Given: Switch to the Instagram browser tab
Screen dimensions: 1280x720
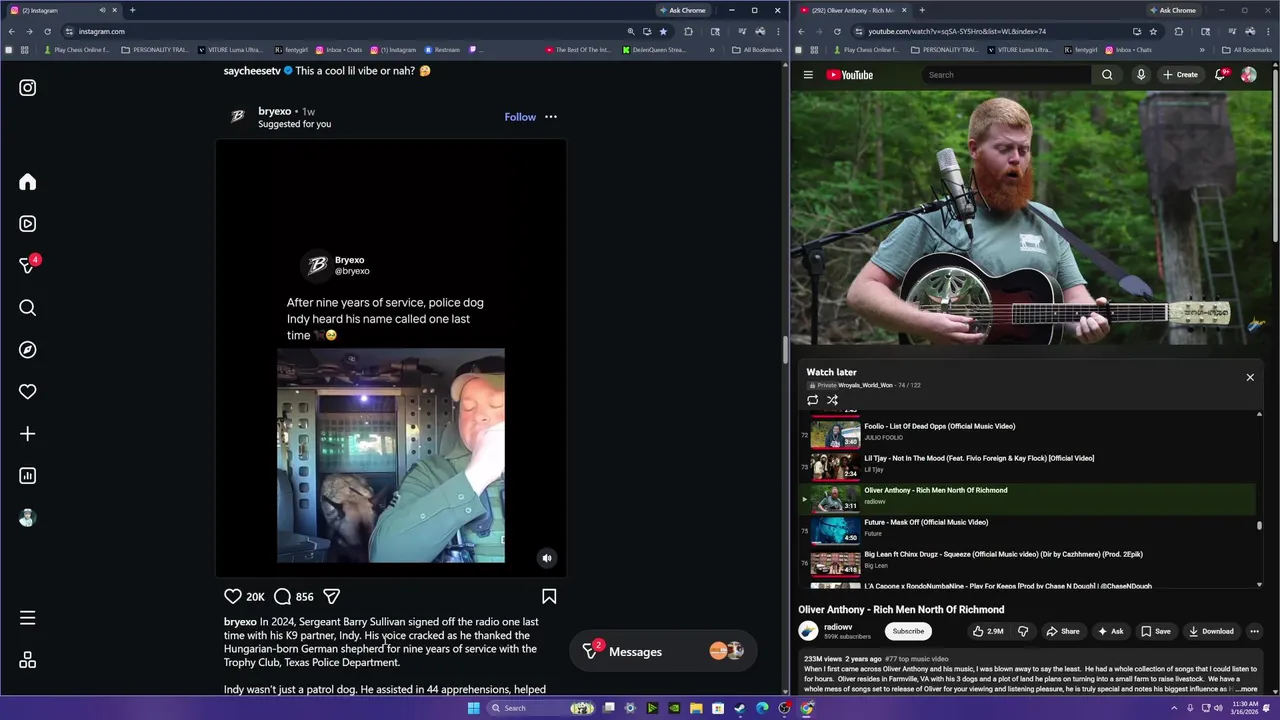Looking at the screenshot, I should pos(62,10).
